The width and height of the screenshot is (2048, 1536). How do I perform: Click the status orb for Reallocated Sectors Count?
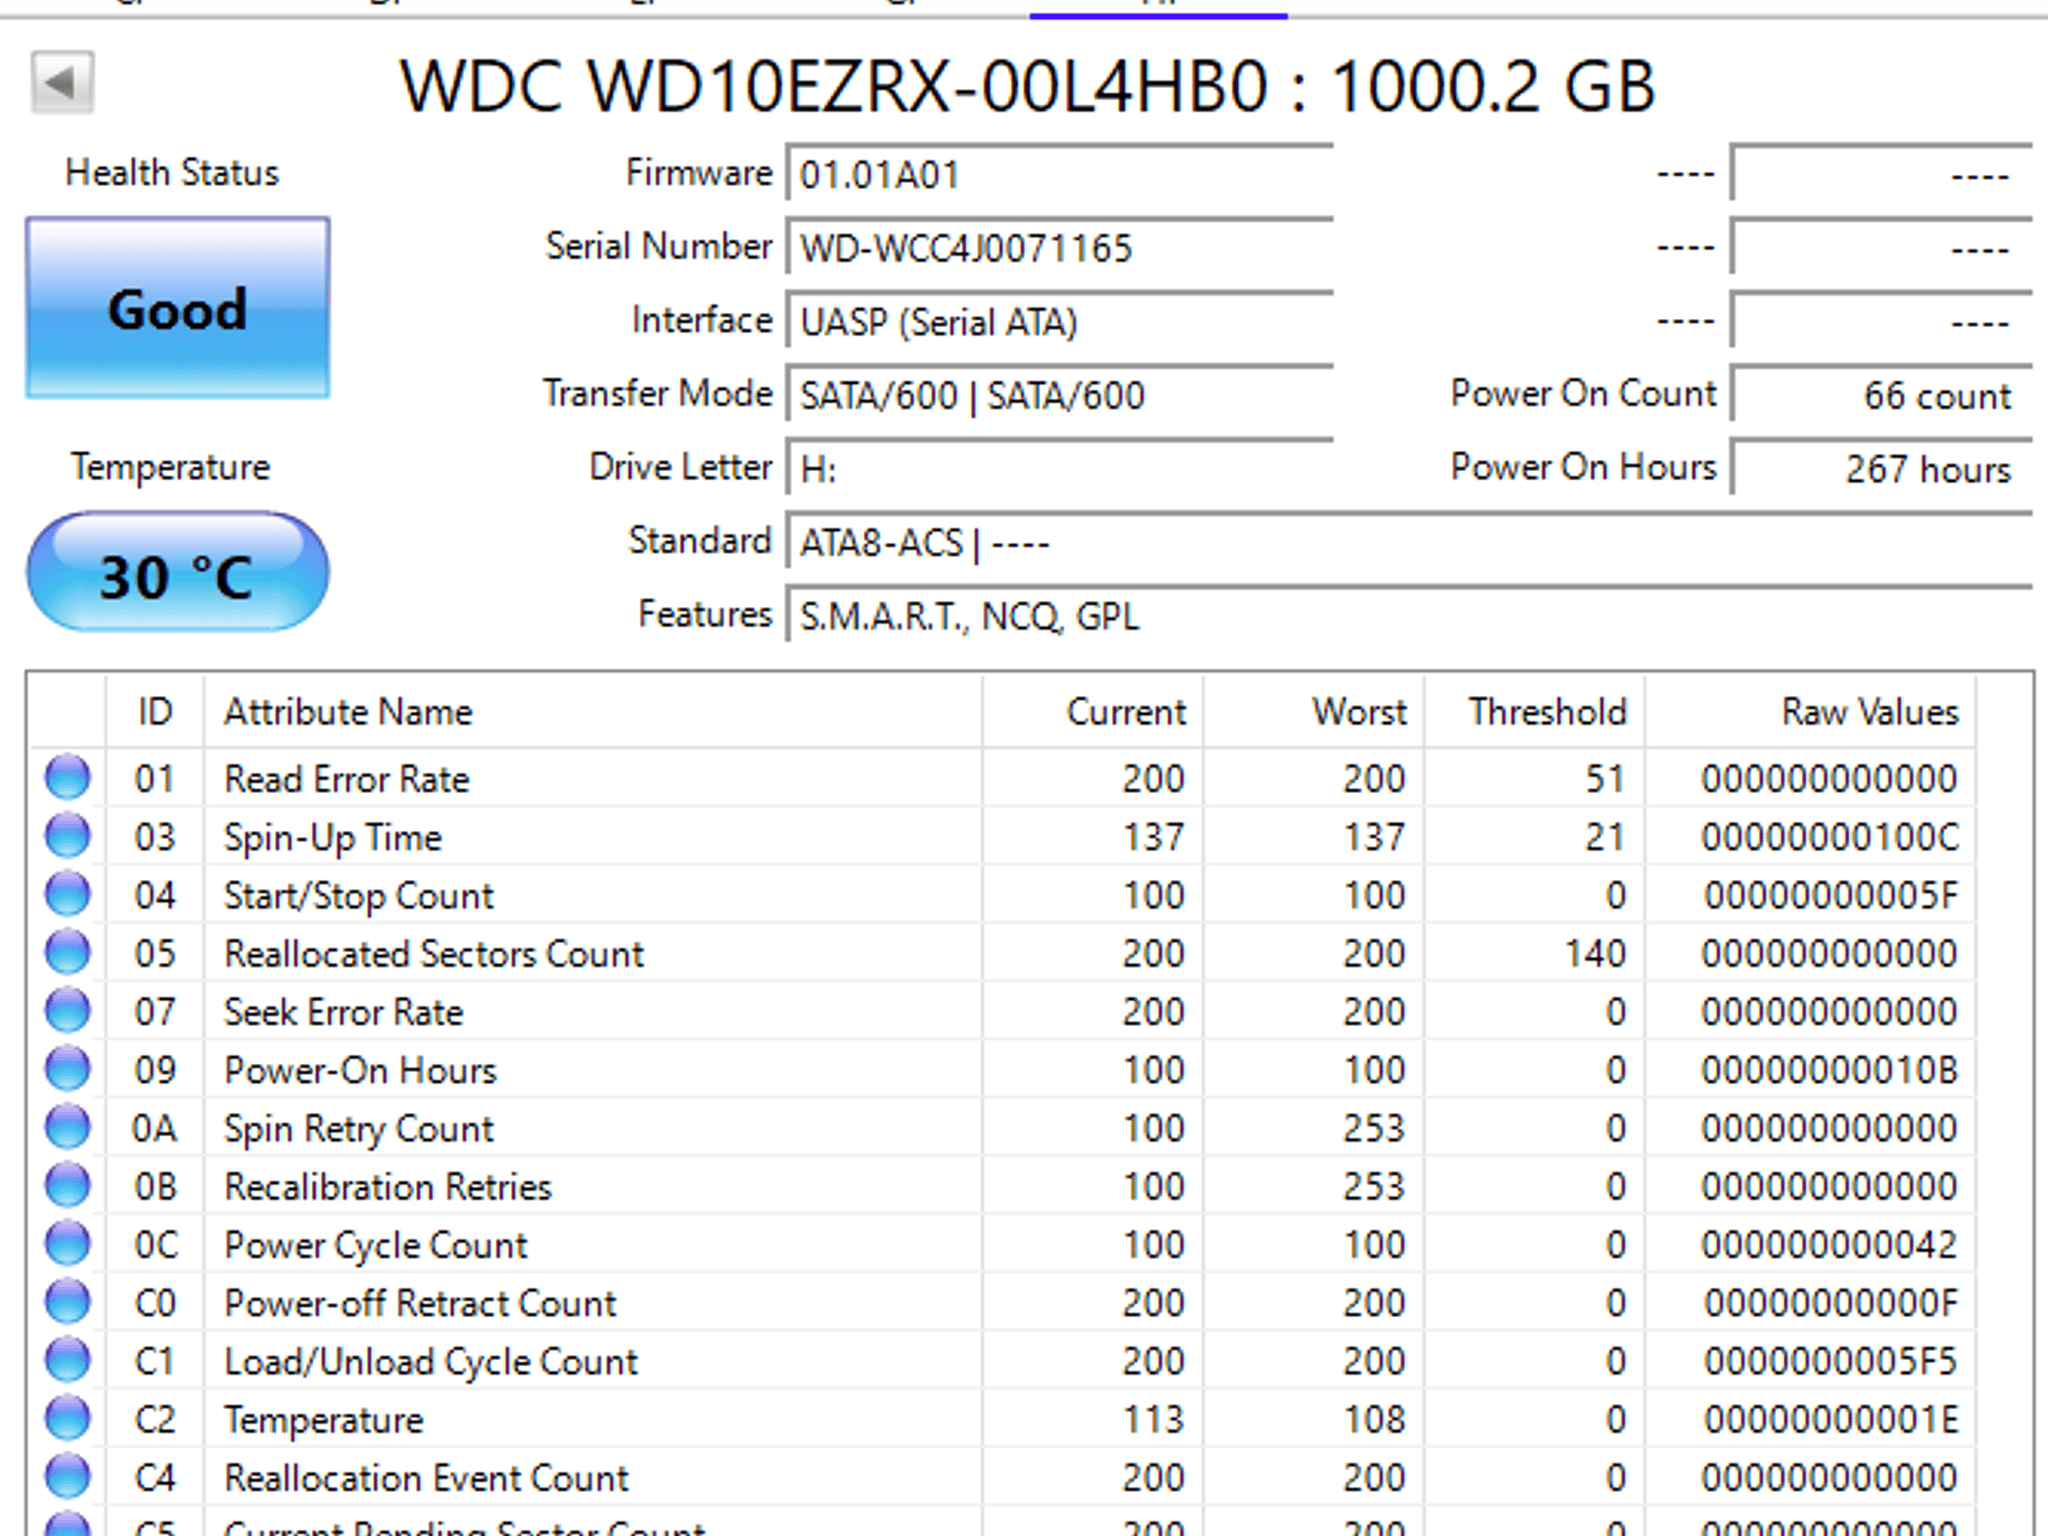tap(68, 952)
